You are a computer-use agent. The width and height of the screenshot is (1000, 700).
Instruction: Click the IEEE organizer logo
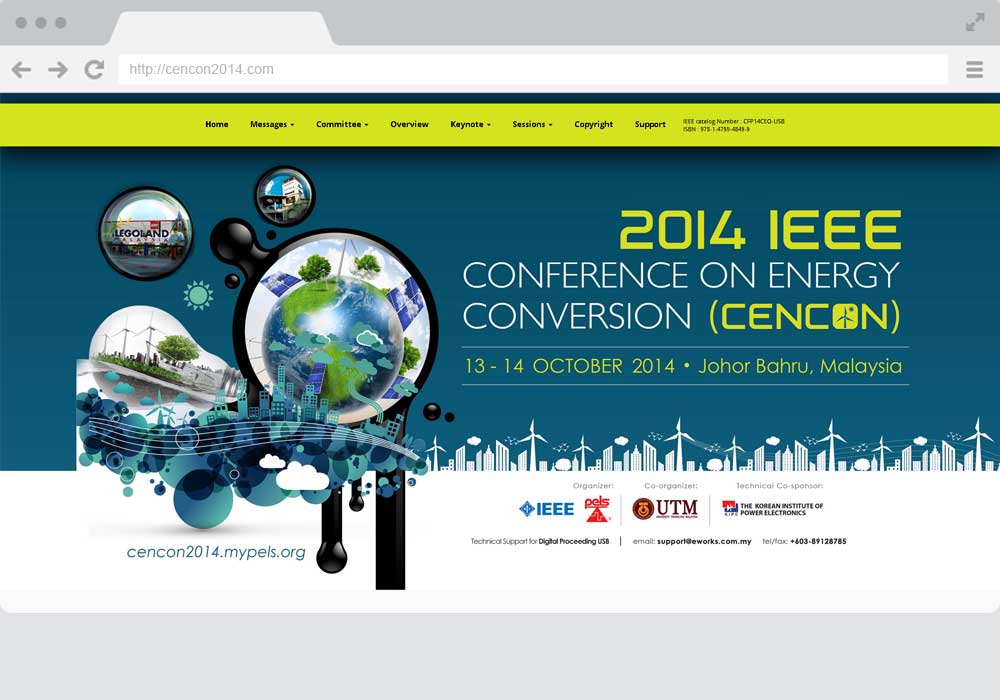click(547, 509)
